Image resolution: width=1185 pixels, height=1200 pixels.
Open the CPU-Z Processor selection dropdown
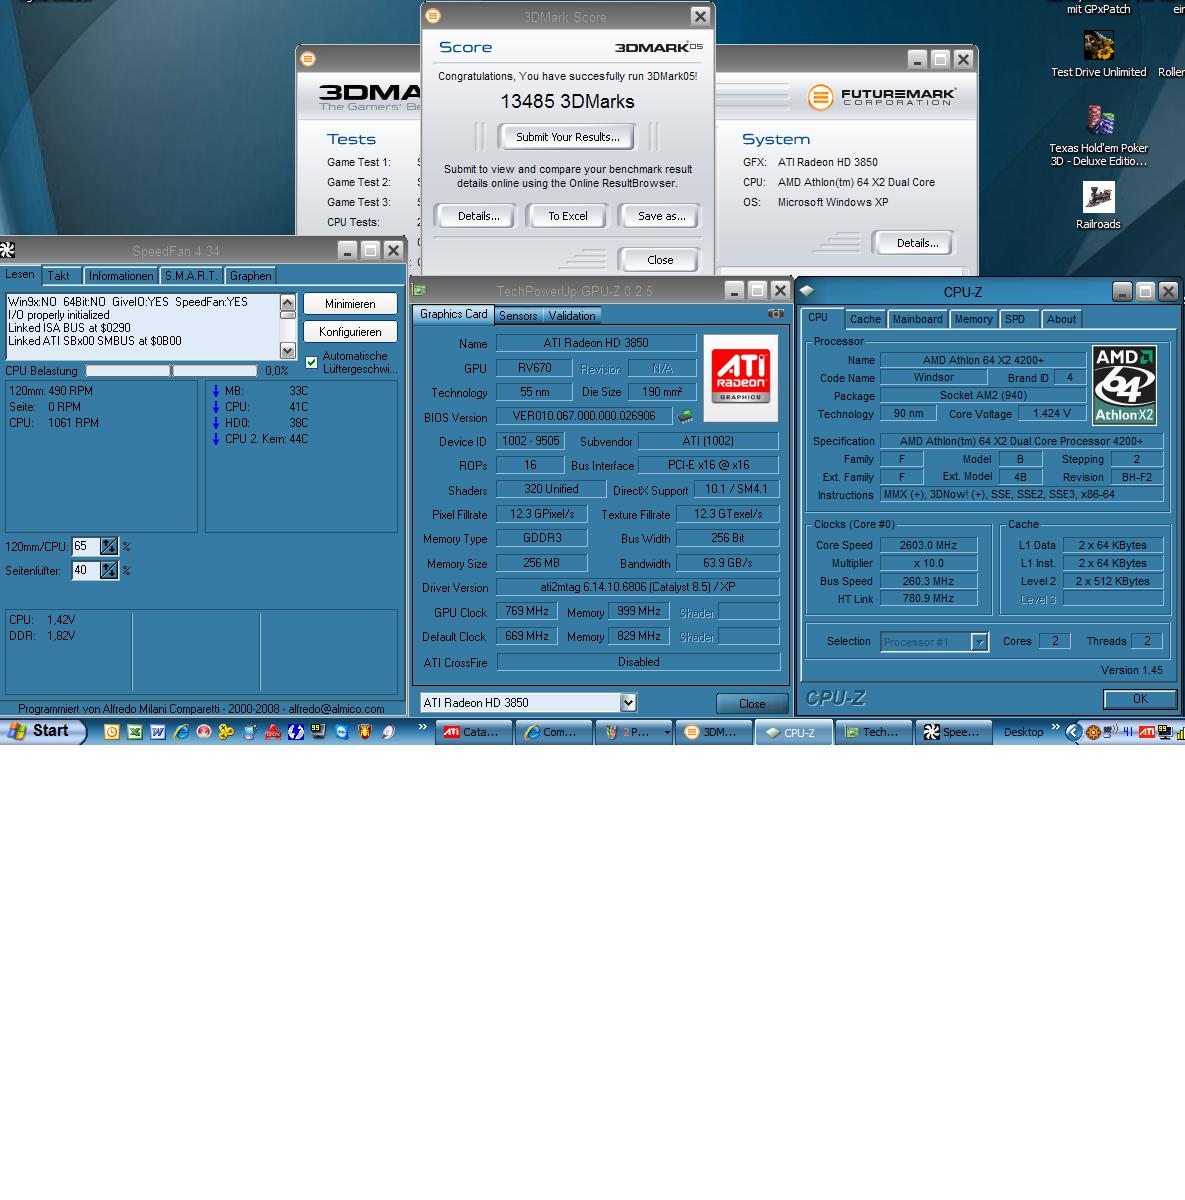(980, 642)
